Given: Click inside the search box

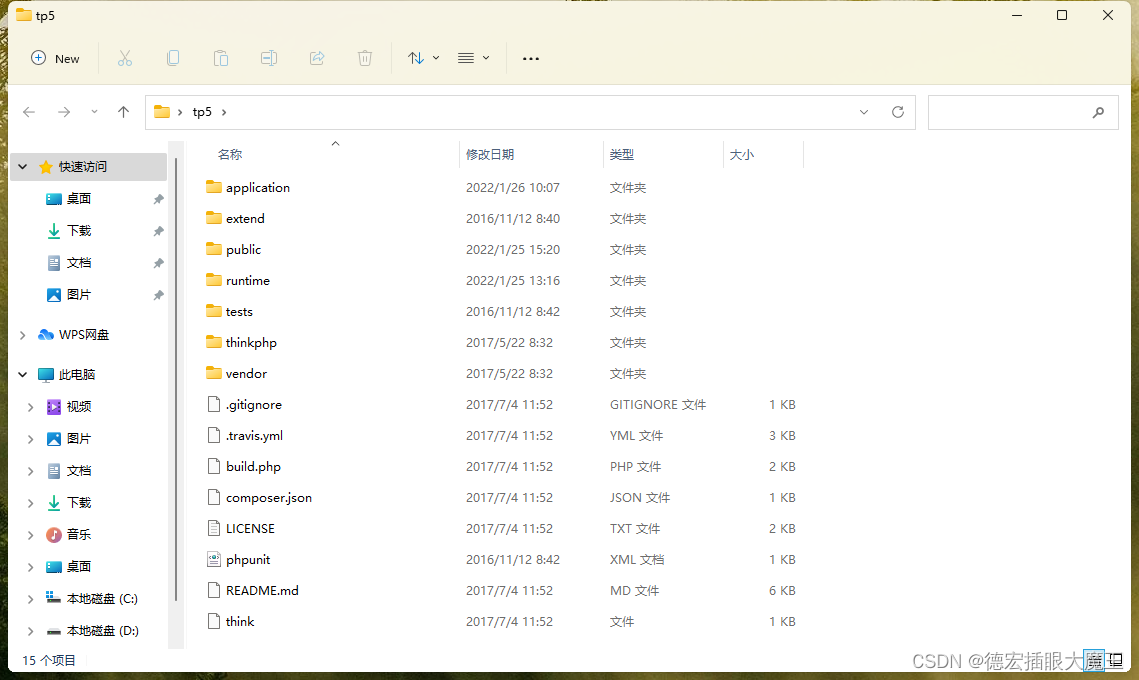Looking at the screenshot, I should pos(1023,112).
